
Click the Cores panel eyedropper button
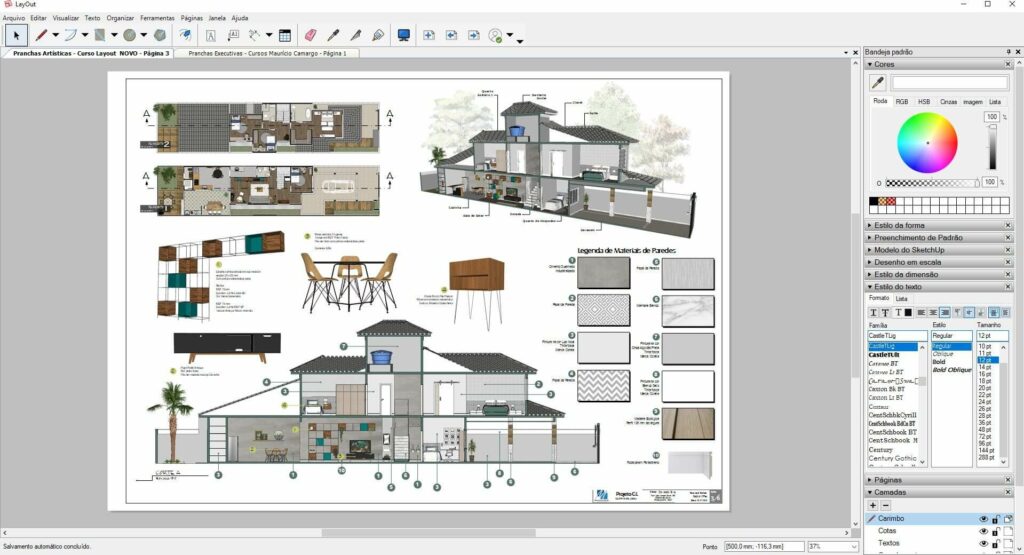(878, 82)
